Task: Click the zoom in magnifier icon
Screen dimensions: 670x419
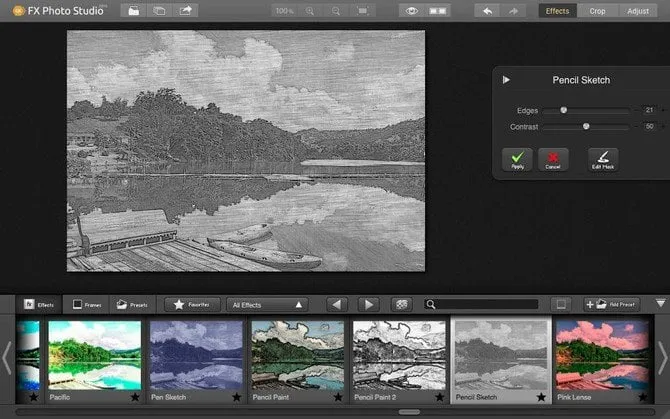Action: 310,11
